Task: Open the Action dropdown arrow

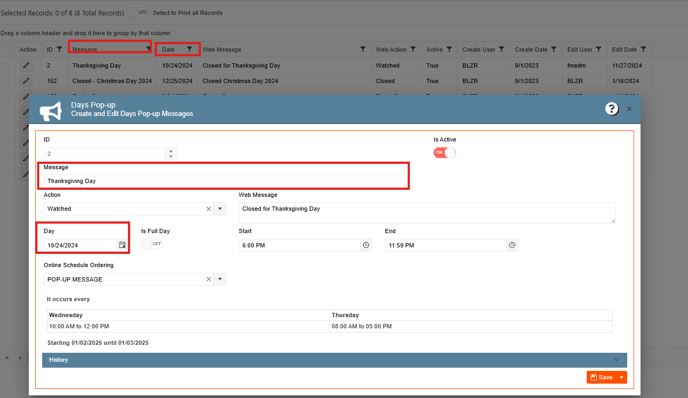Action: [220, 209]
